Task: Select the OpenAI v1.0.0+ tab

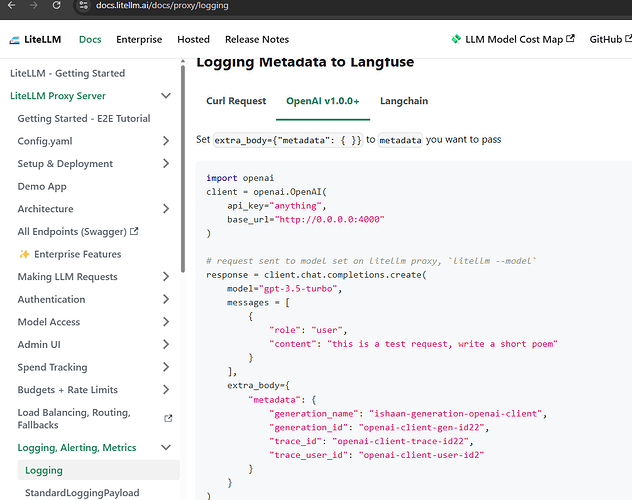Action: pos(322,101)
